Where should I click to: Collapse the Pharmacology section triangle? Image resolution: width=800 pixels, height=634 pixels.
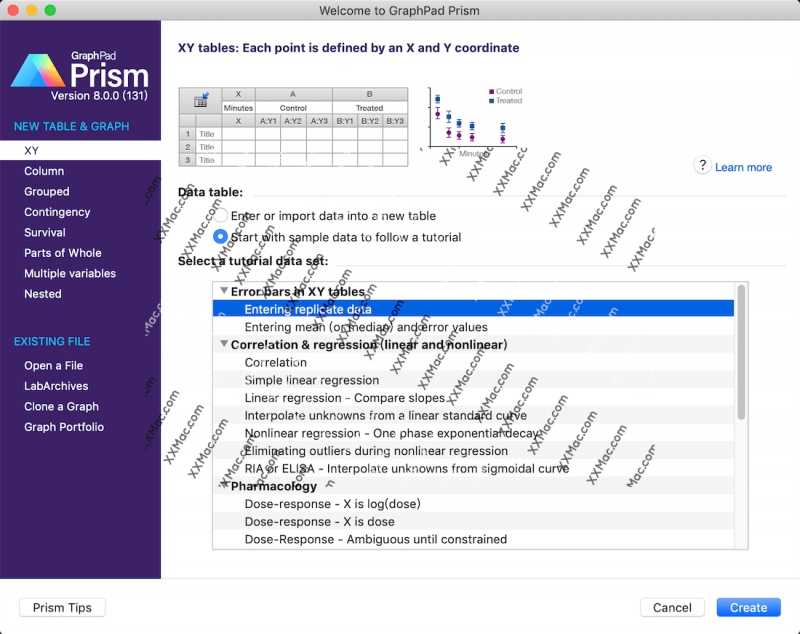(x=224, y=487)
